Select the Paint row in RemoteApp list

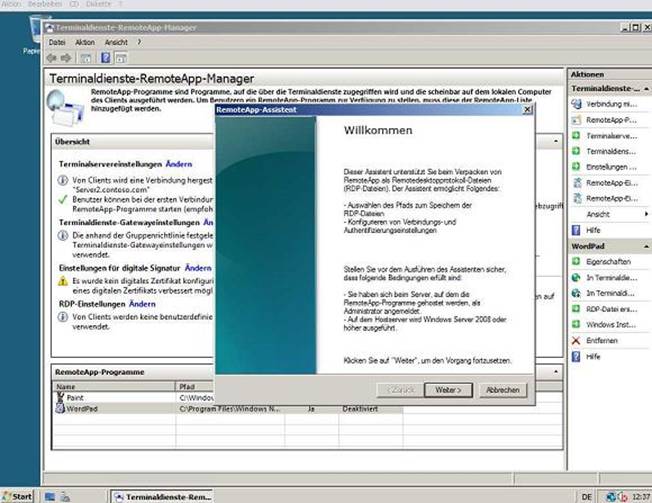coord(135,398)
